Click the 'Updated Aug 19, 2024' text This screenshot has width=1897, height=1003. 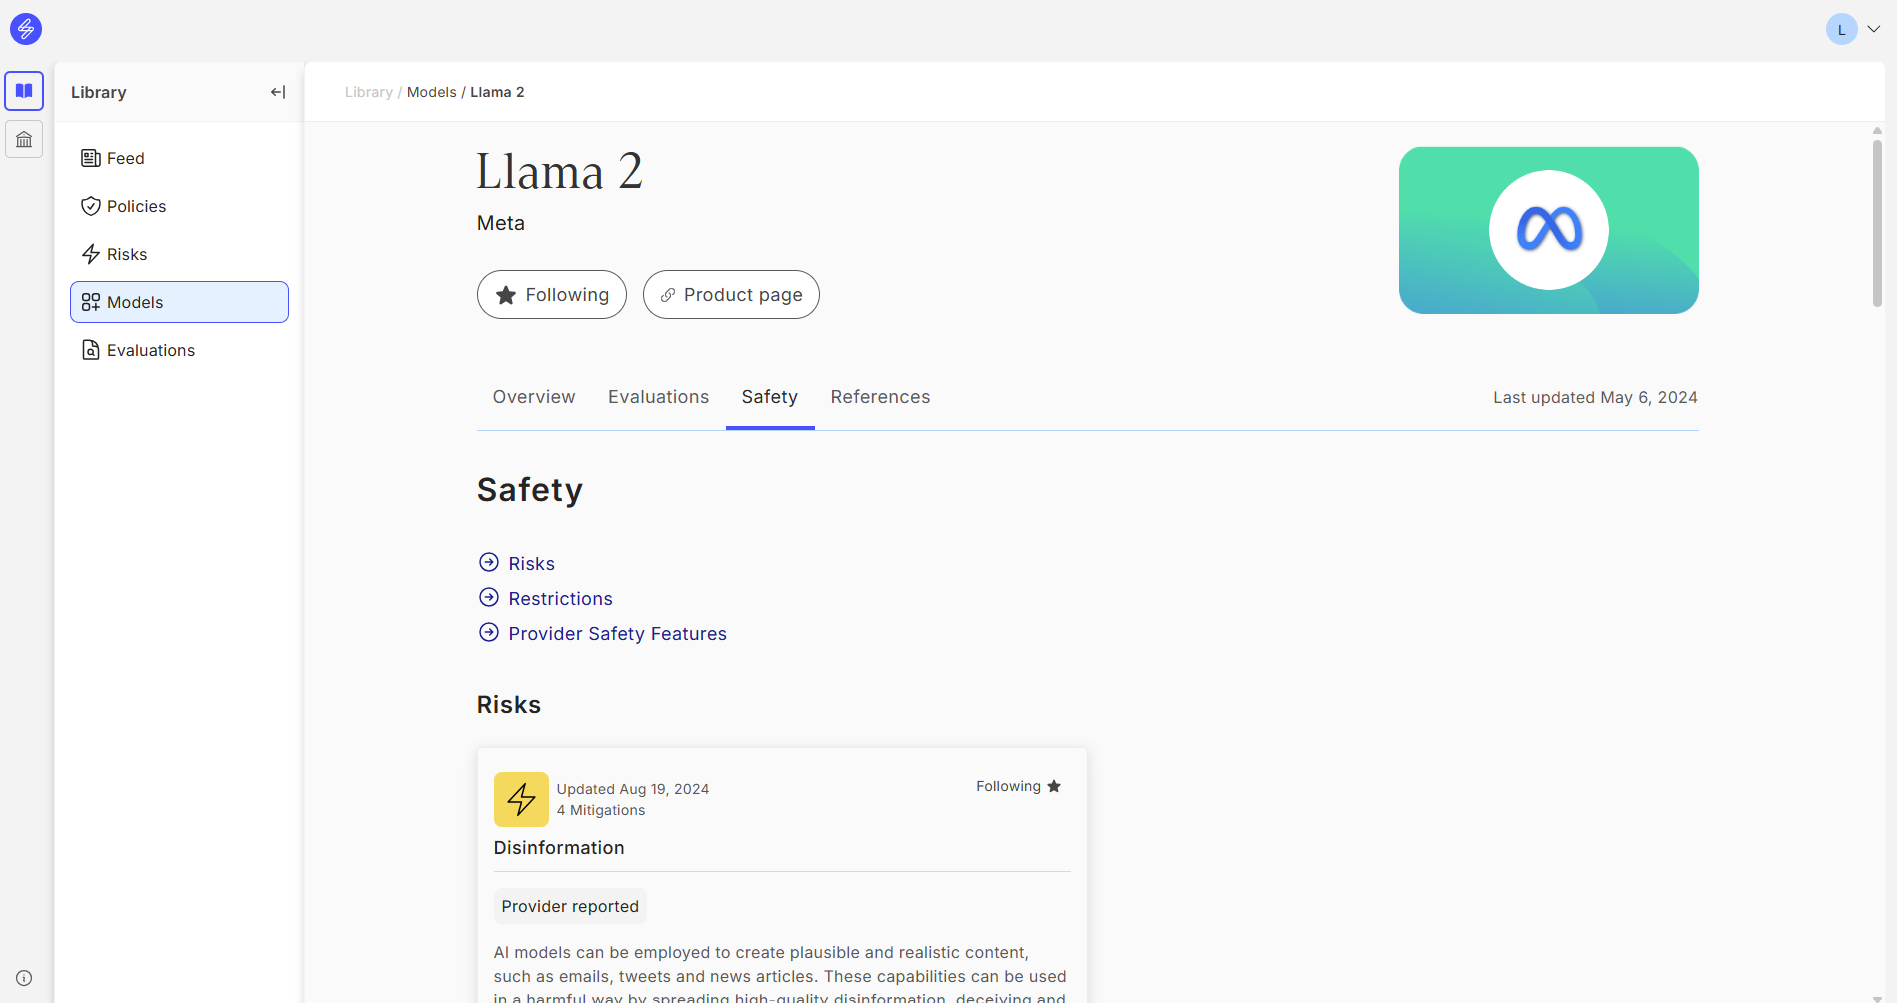click(x=632, y=789)
